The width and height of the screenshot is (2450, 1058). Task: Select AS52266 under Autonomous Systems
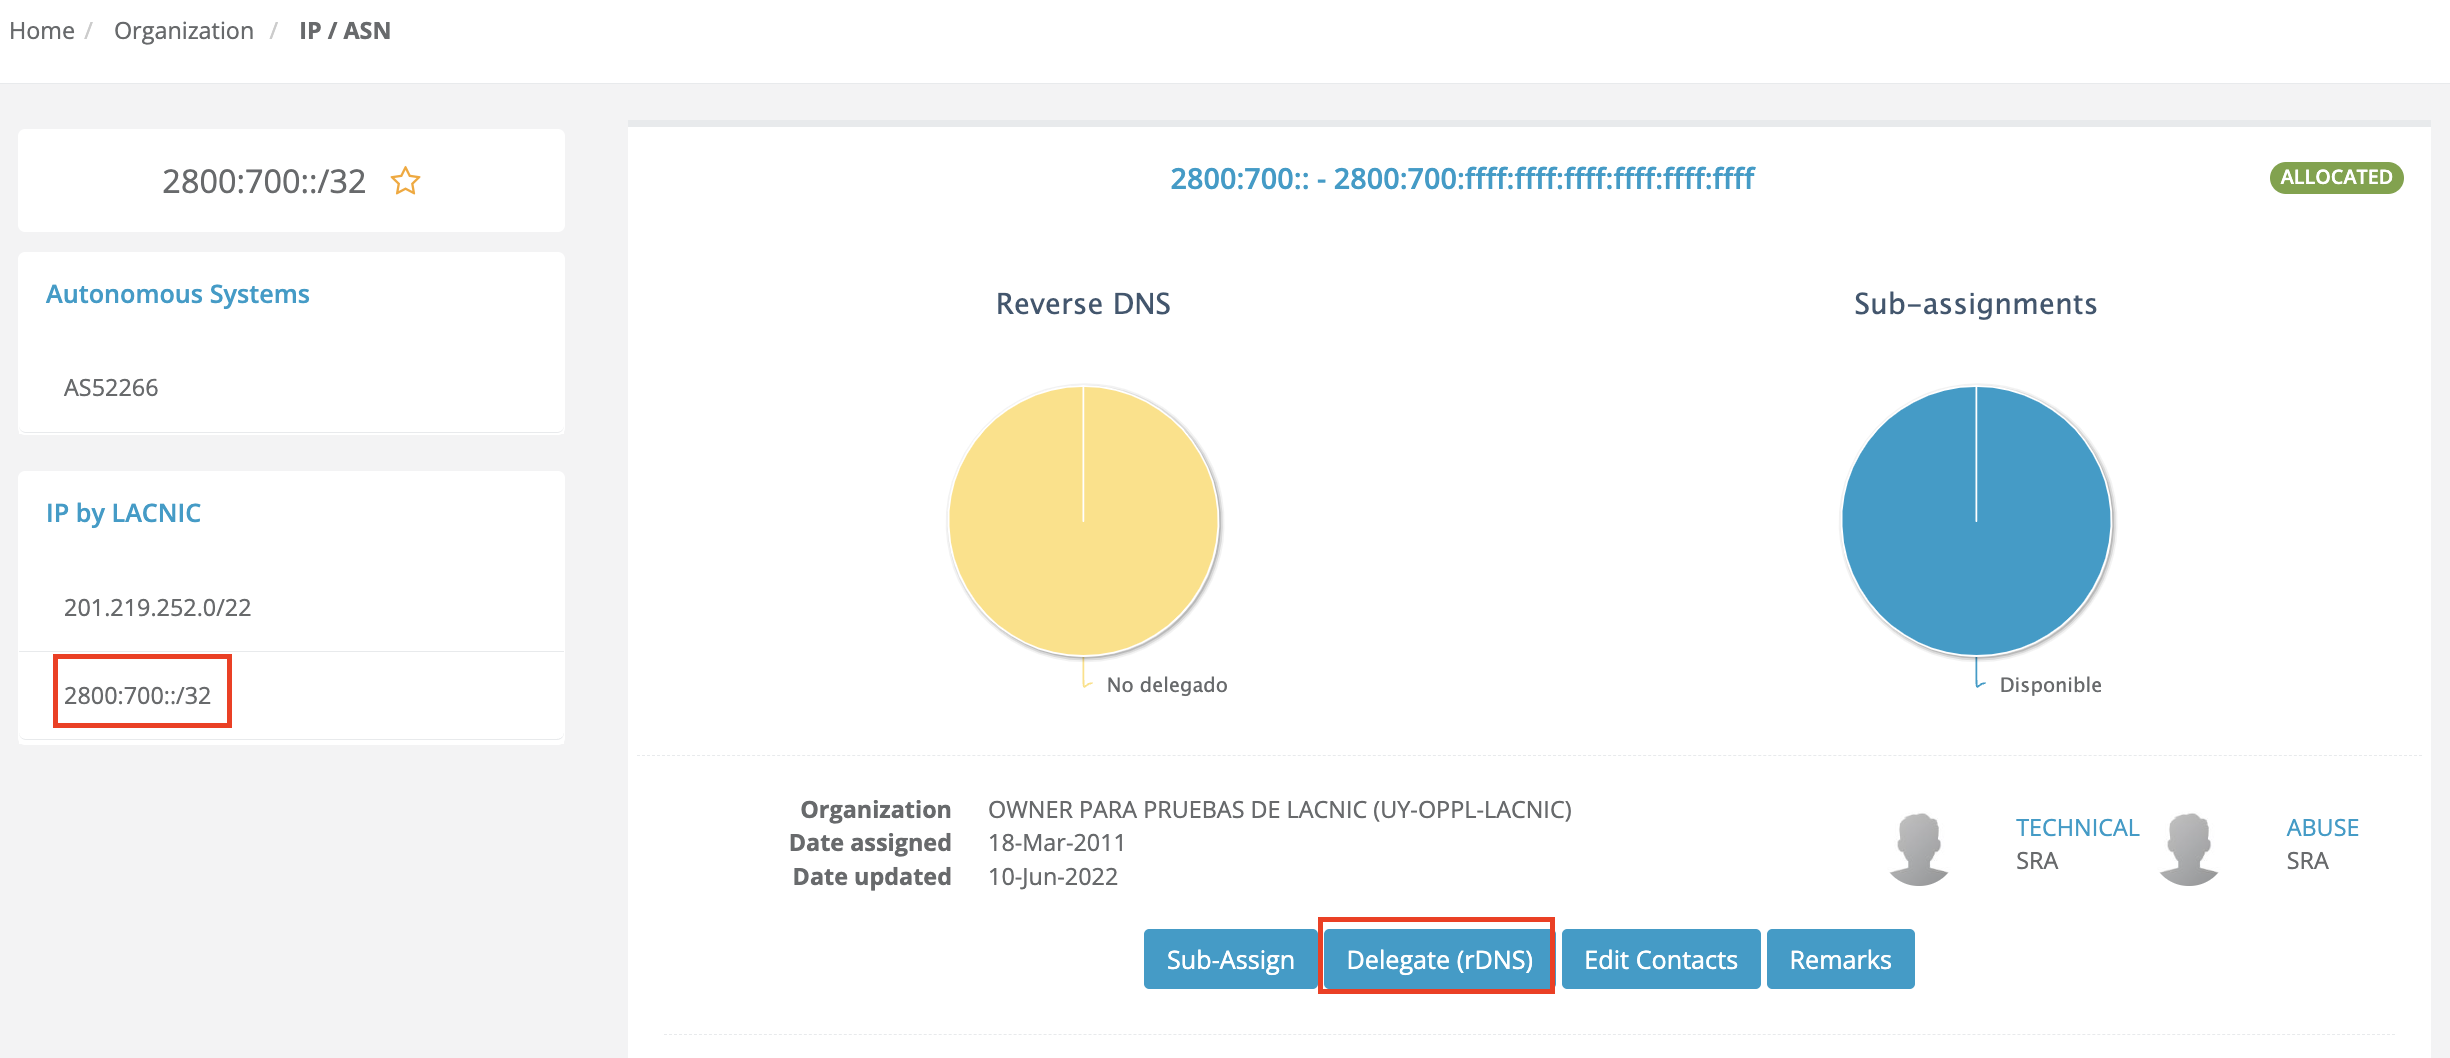tap(111, 388)
